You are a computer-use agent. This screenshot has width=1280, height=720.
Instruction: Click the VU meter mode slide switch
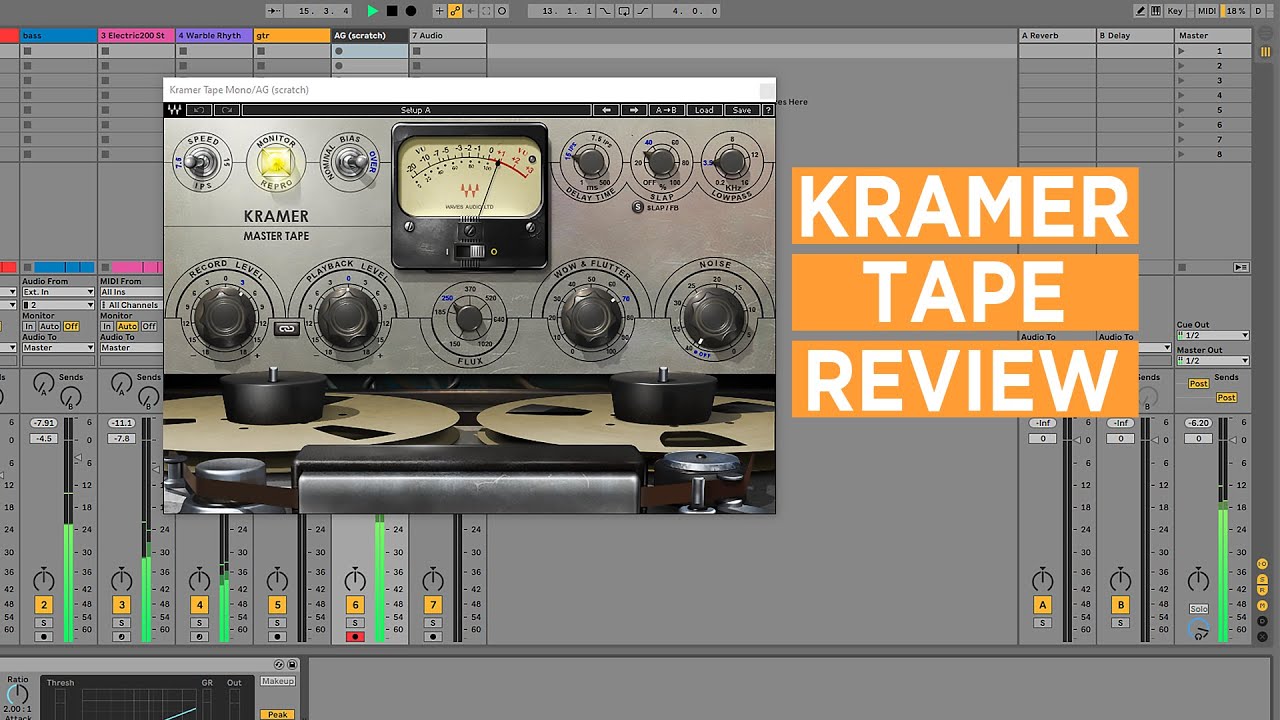(470, 252)
